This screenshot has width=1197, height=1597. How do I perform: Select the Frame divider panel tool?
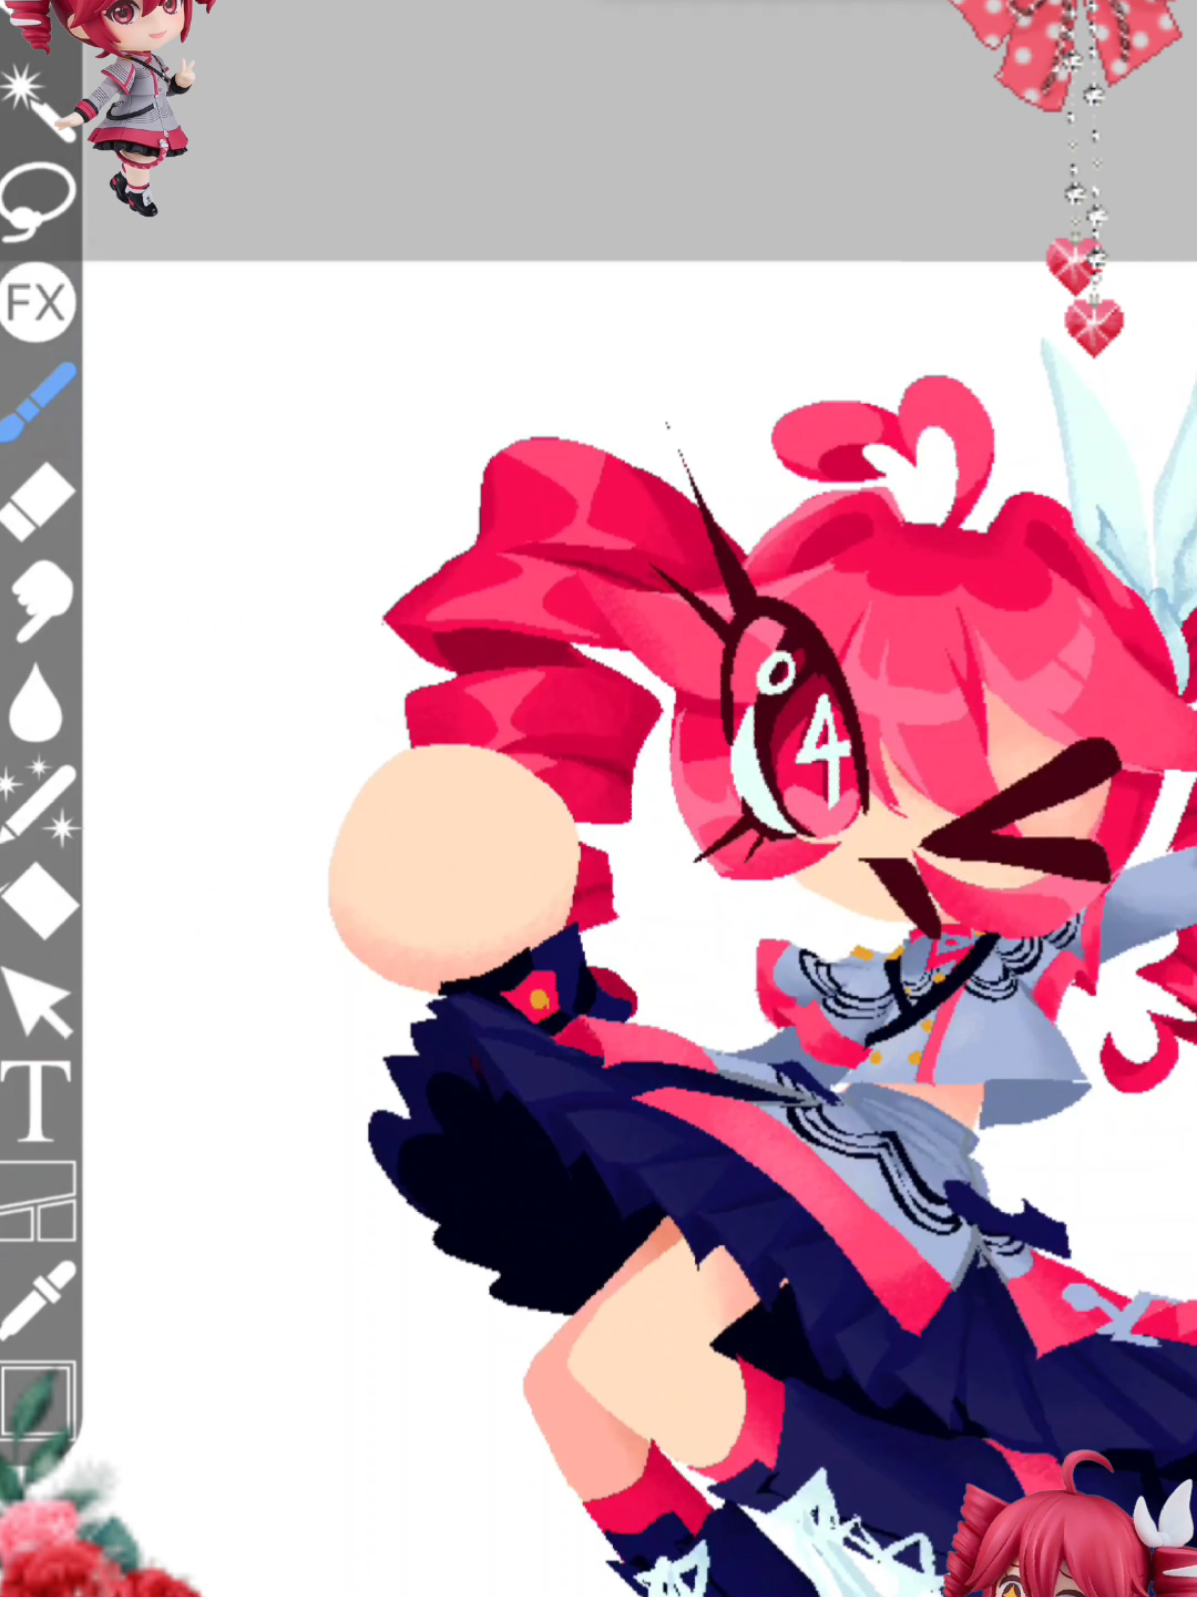38,1201
